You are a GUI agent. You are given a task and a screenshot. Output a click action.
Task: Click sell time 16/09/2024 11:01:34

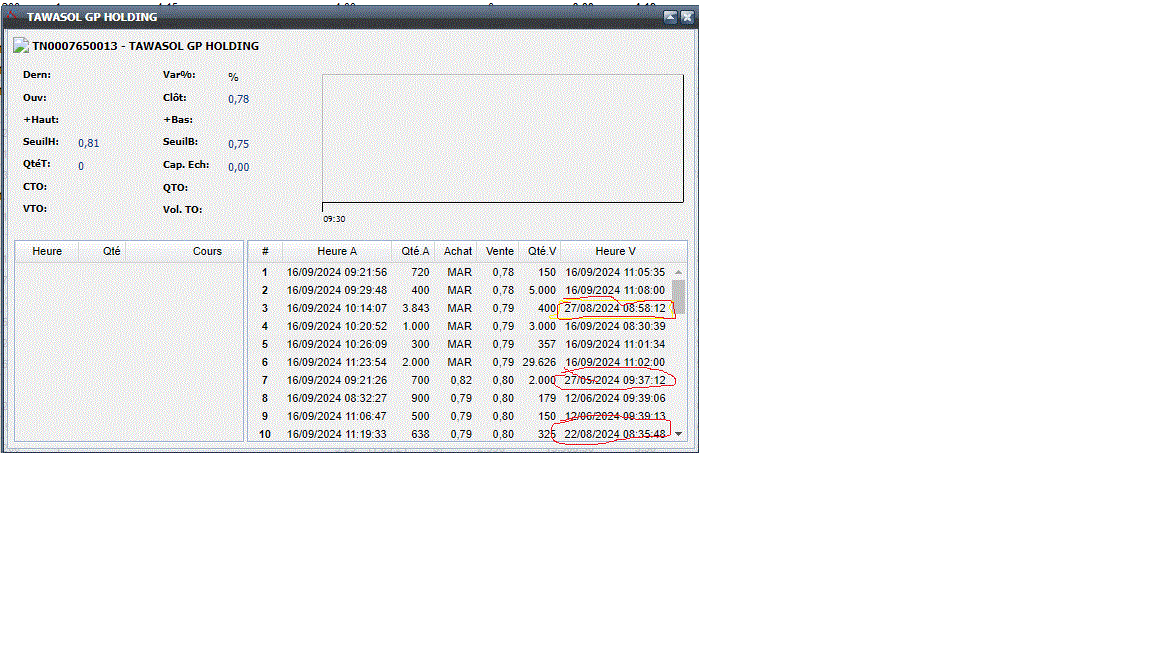[x=615, y=344]
